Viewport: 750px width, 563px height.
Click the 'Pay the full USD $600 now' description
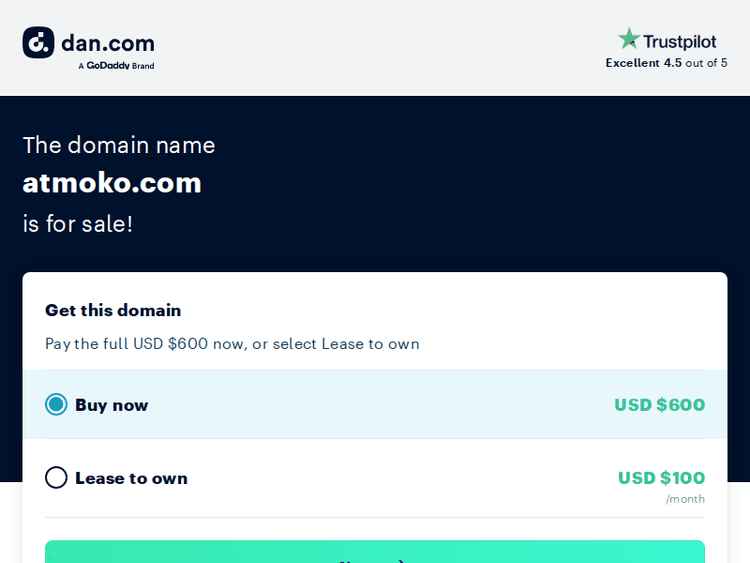[x=232, y=344]
